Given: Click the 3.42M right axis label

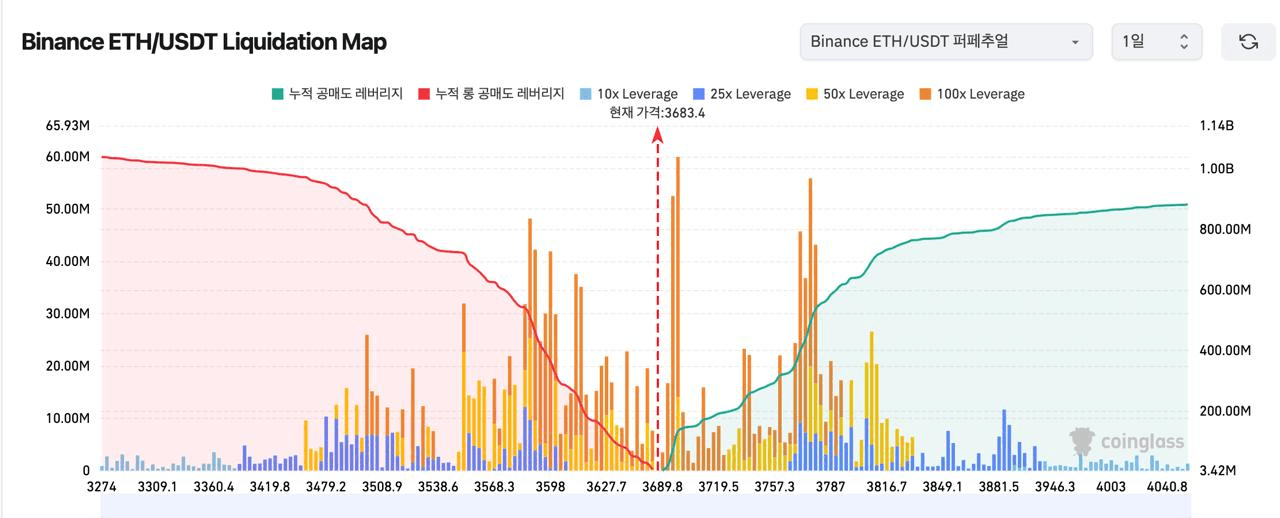Looking at the screenshot, I should [x=1217, y=470].
